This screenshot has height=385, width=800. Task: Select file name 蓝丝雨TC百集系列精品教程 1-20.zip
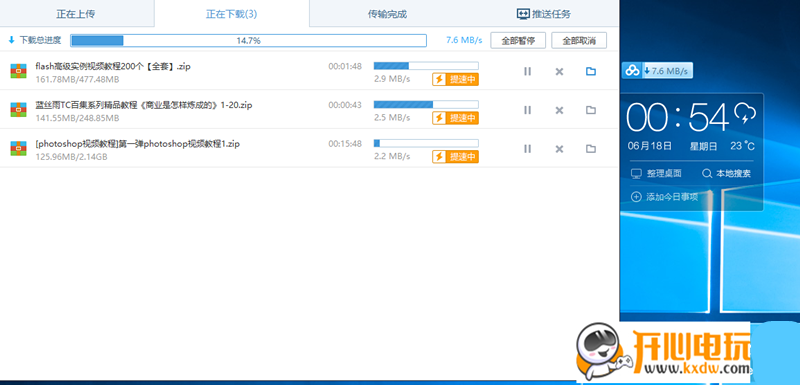144,105
